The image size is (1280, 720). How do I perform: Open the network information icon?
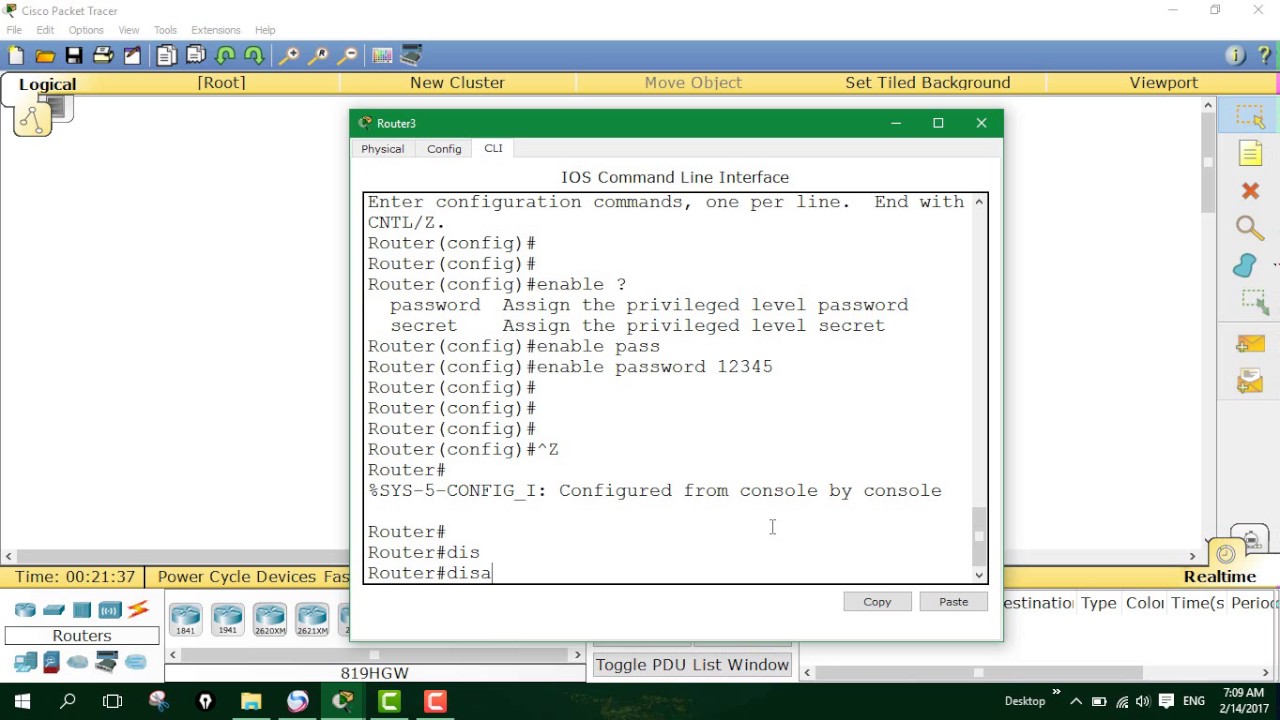(1235, 56)
